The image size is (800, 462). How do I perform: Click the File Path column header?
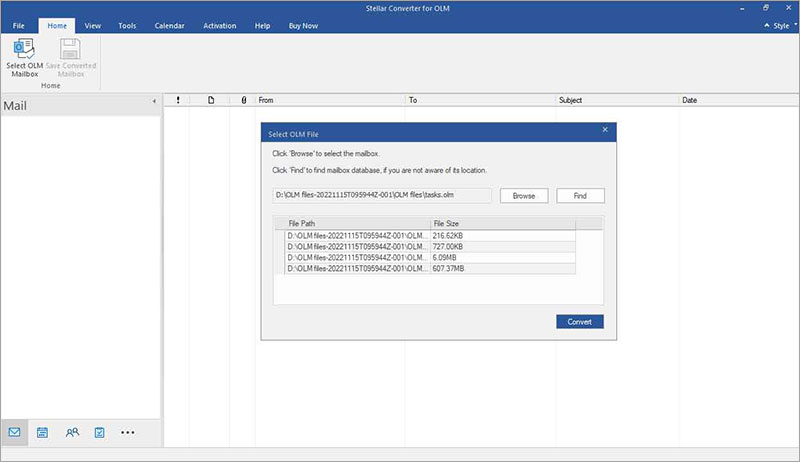click(x=357, y=223)
